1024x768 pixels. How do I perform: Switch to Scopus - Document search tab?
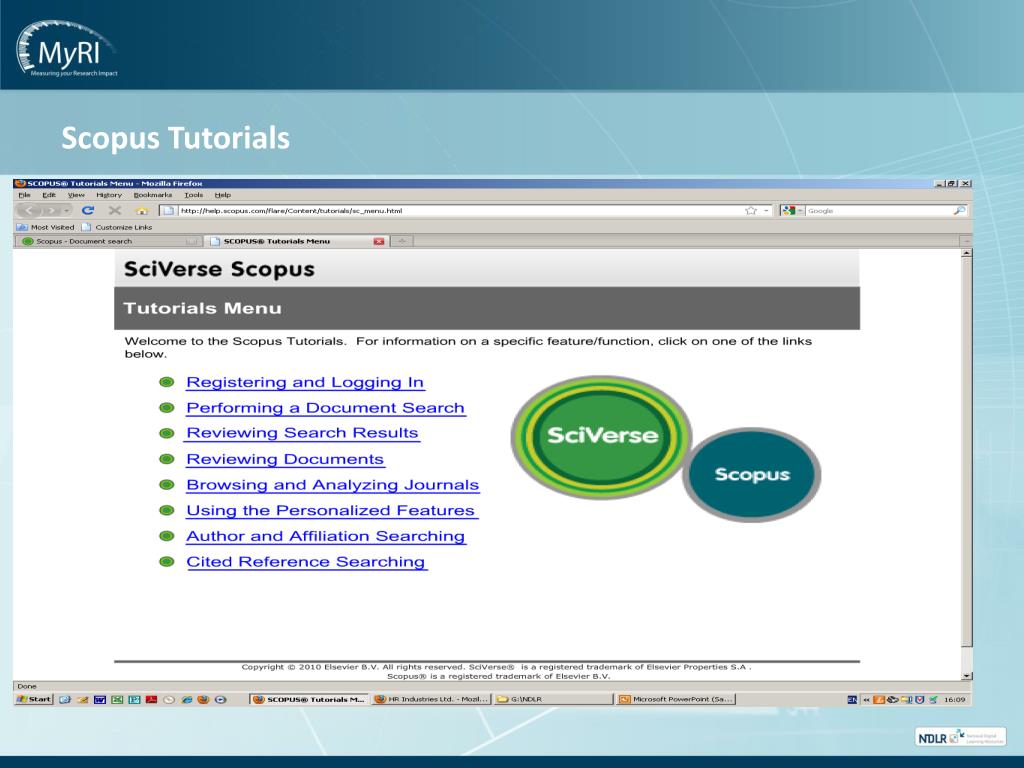(x=108, y=241)
